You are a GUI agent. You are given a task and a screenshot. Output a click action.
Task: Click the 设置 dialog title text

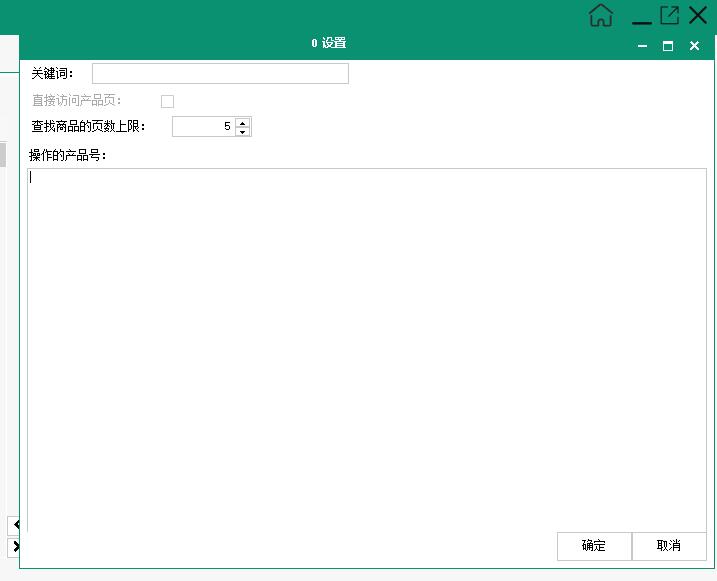coord(329,43)
